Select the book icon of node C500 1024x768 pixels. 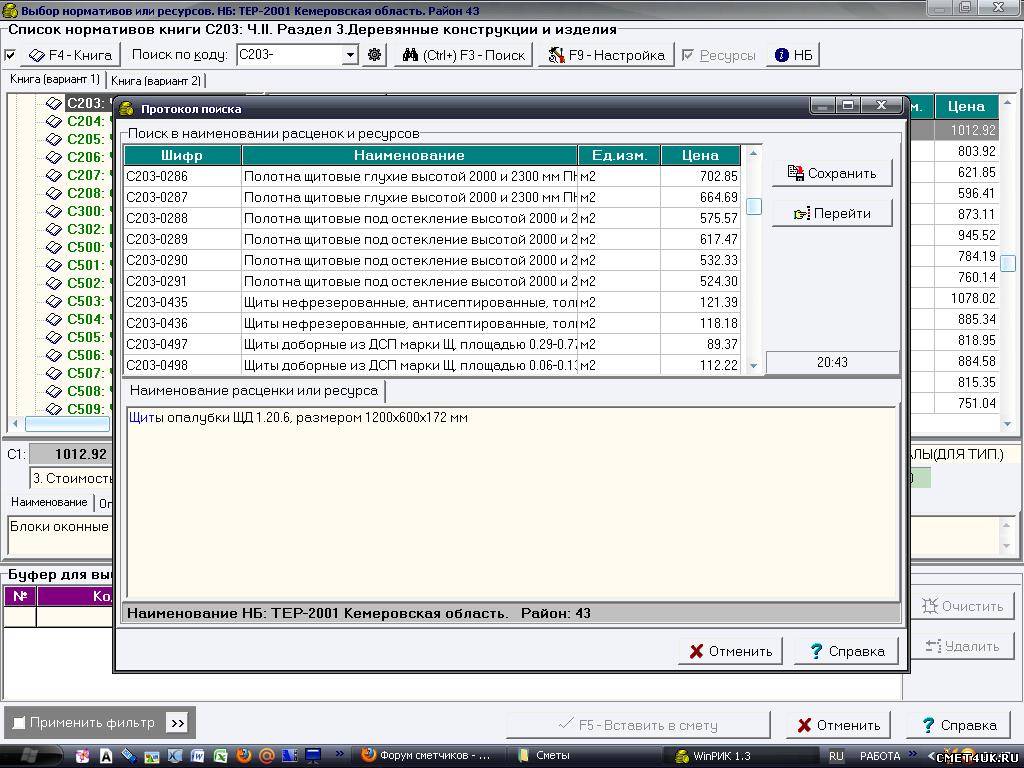click(x=54, y=248)
